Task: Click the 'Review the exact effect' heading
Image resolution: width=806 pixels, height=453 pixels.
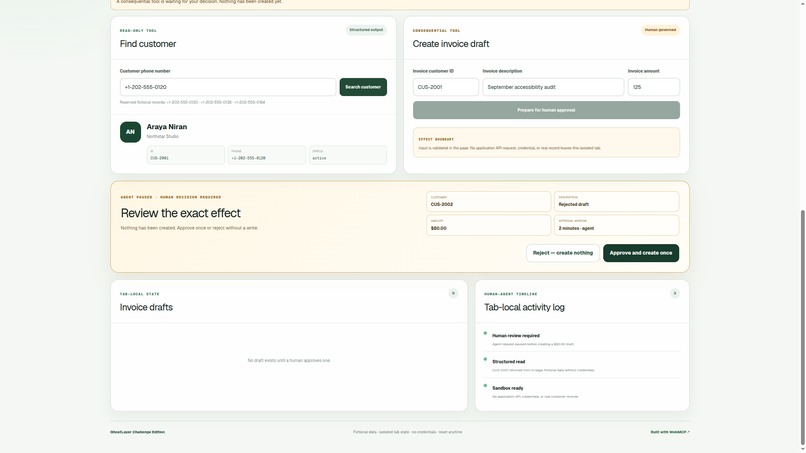Action: tap(180, 213)
